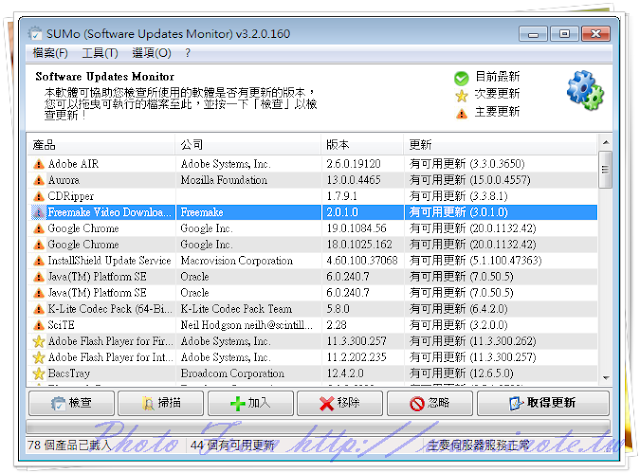Click the warning icon beside Adobe AIR
This screenshot has width=640, height=473.
tap(39, 164)
